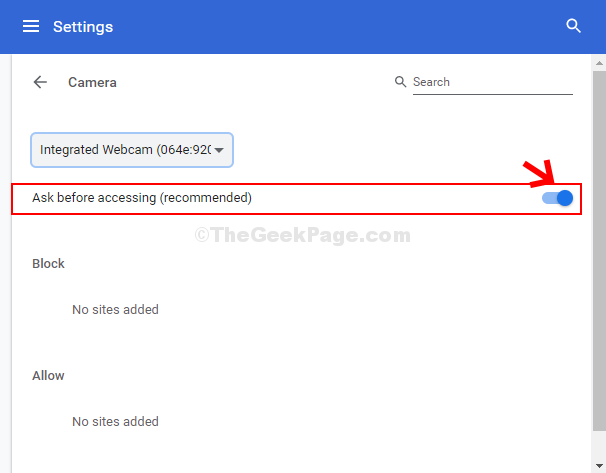Click the Settings title in header
Image resolution: width=606 pixels, height=473 pixels.
pyautogui.click(x=83, y=26)
